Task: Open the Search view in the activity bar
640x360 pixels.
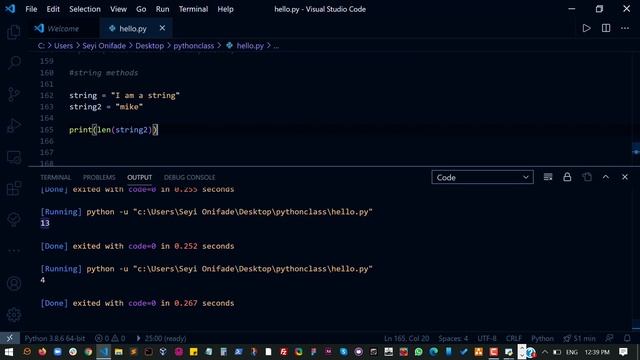Action: pyautogui.click(x=14, y=63)
